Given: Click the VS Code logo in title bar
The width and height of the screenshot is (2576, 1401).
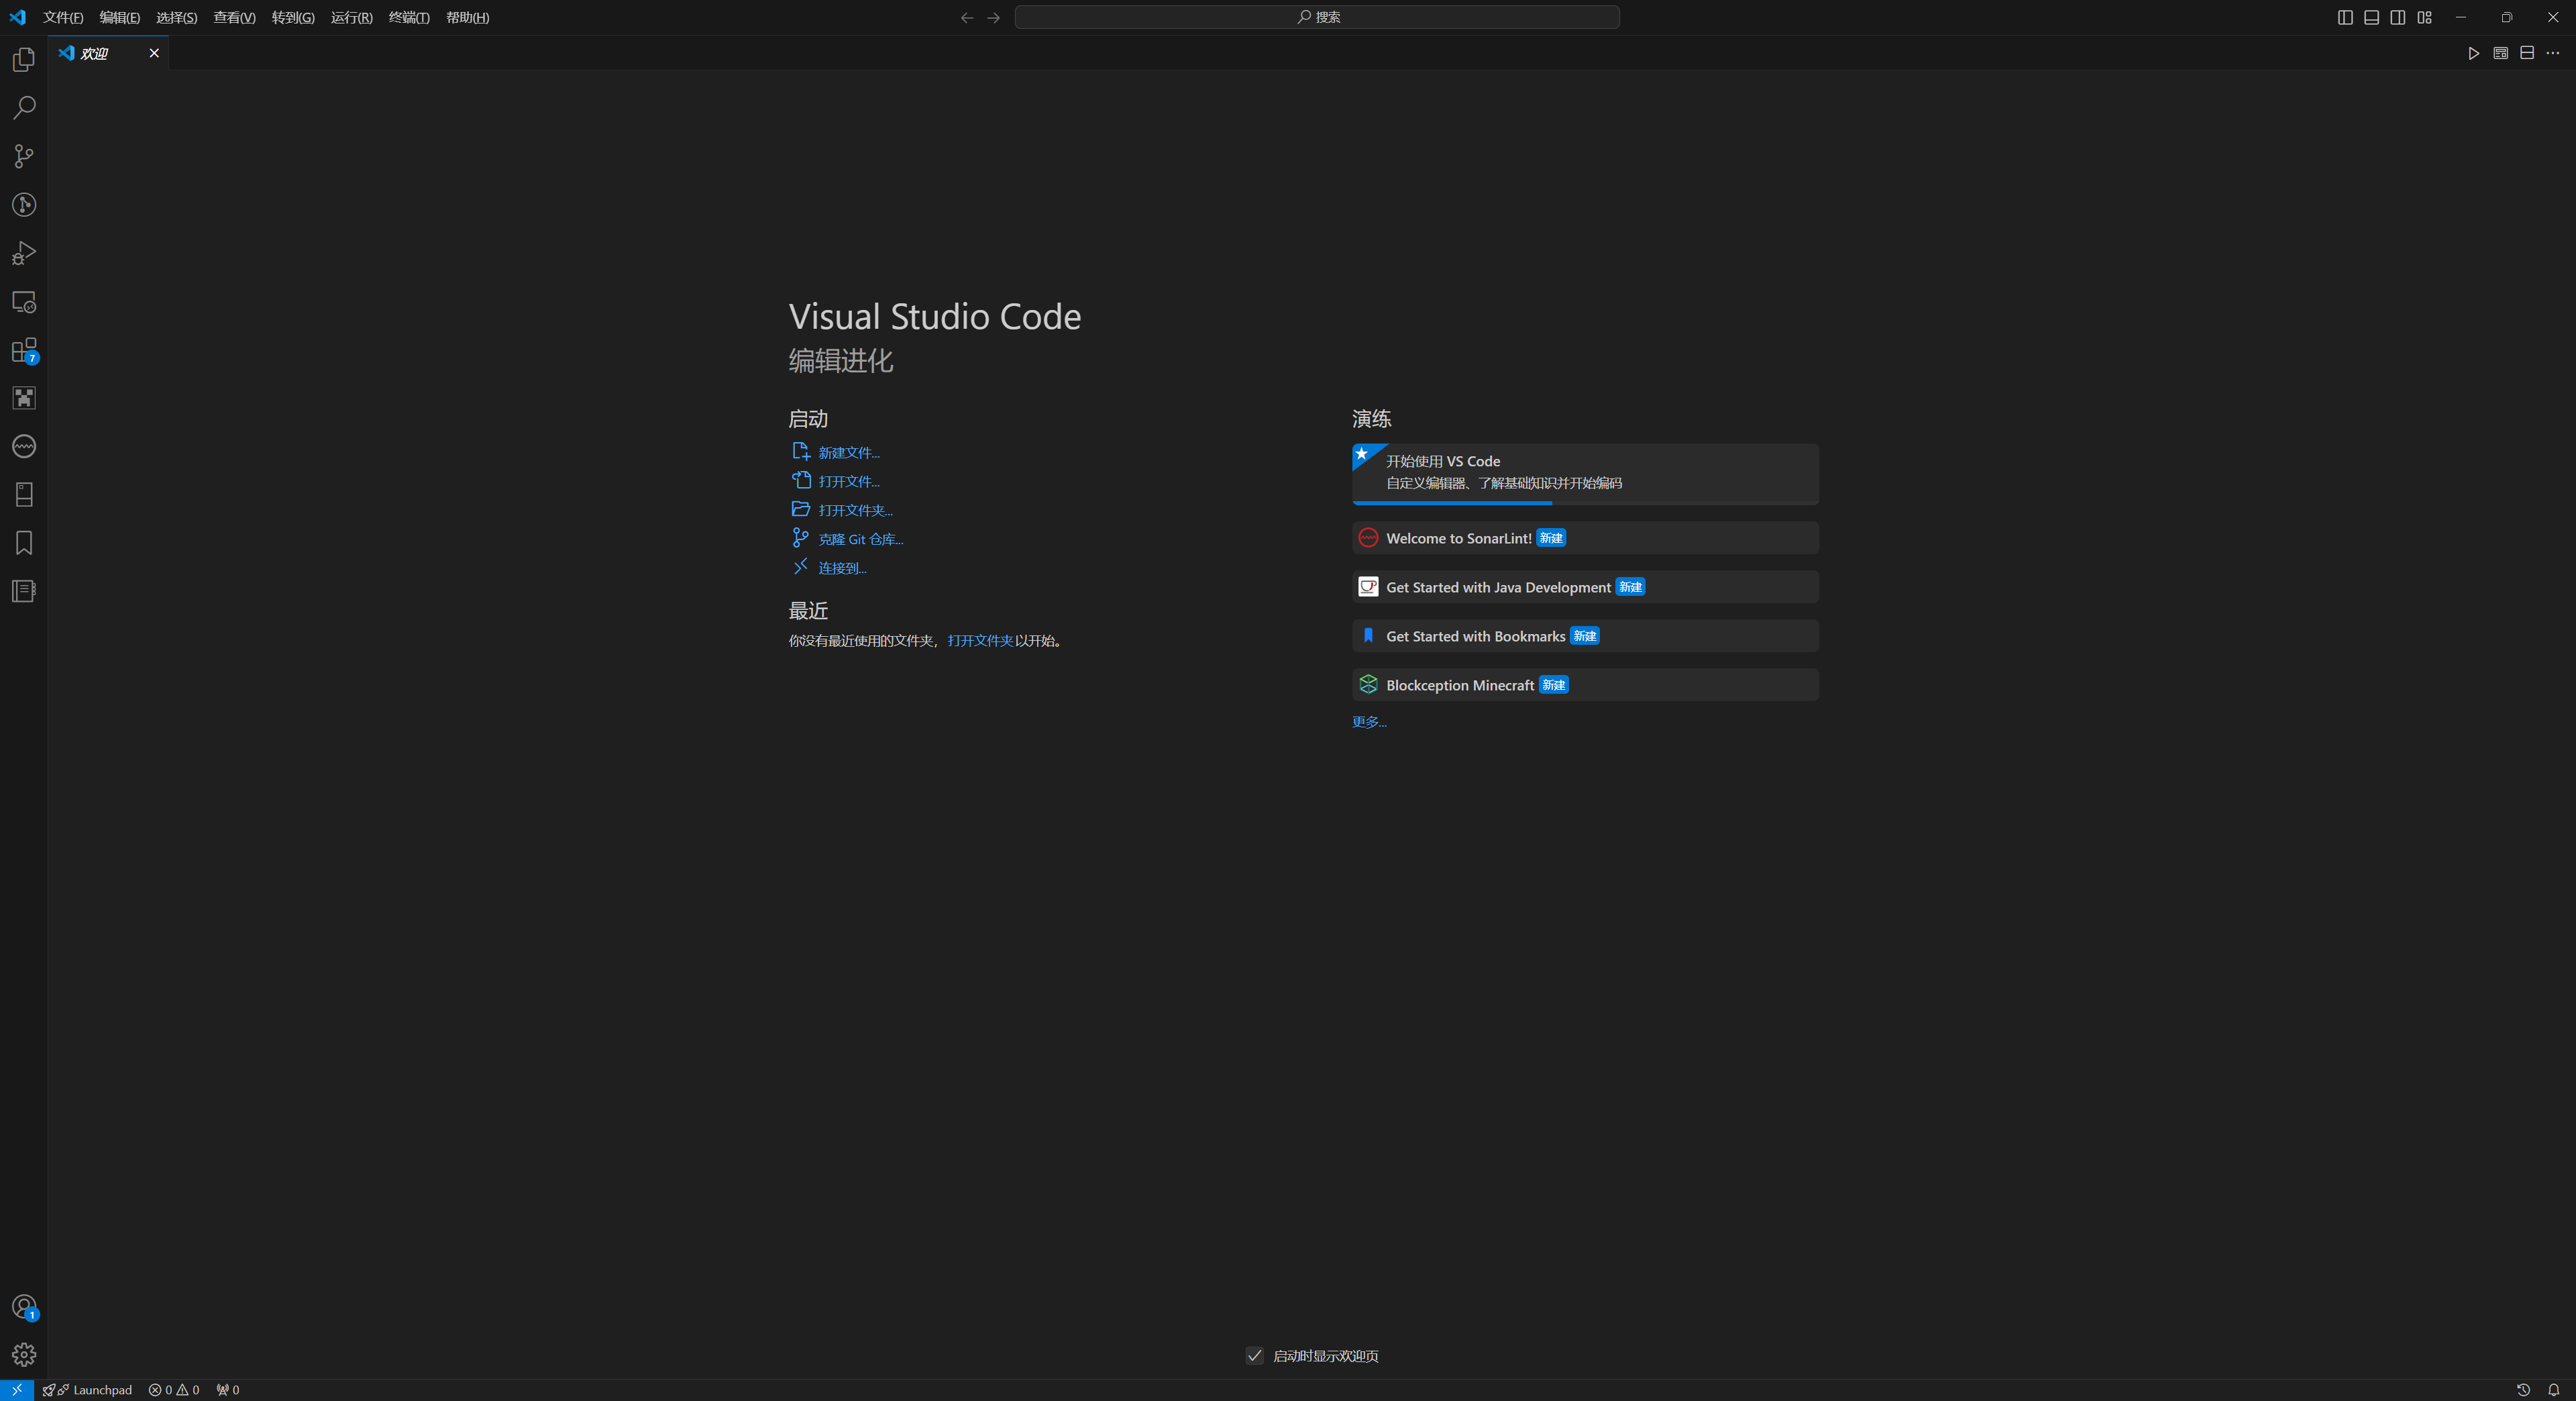Looking at the screenshot, I should coord(17,17).
